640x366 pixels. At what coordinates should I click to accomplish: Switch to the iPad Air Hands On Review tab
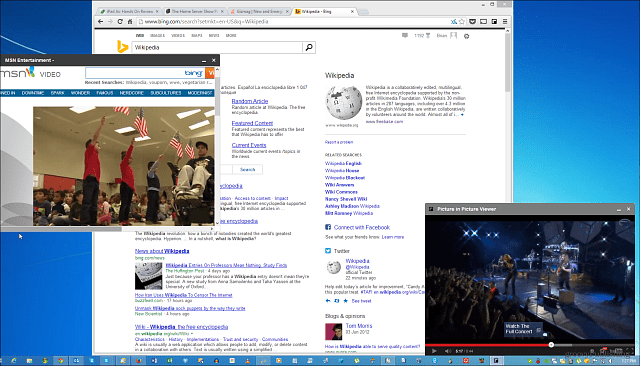point(130,11)
